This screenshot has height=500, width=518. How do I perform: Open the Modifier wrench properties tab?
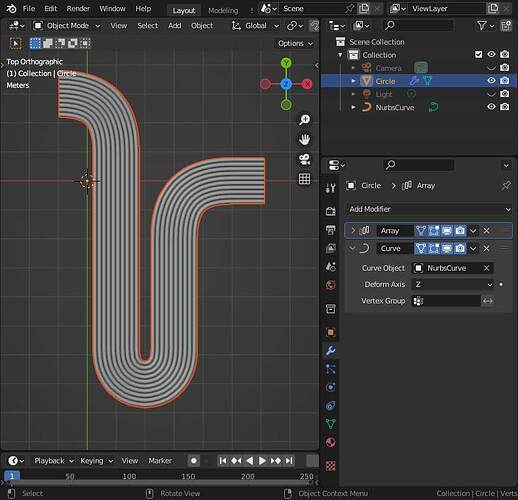[330, 351]
